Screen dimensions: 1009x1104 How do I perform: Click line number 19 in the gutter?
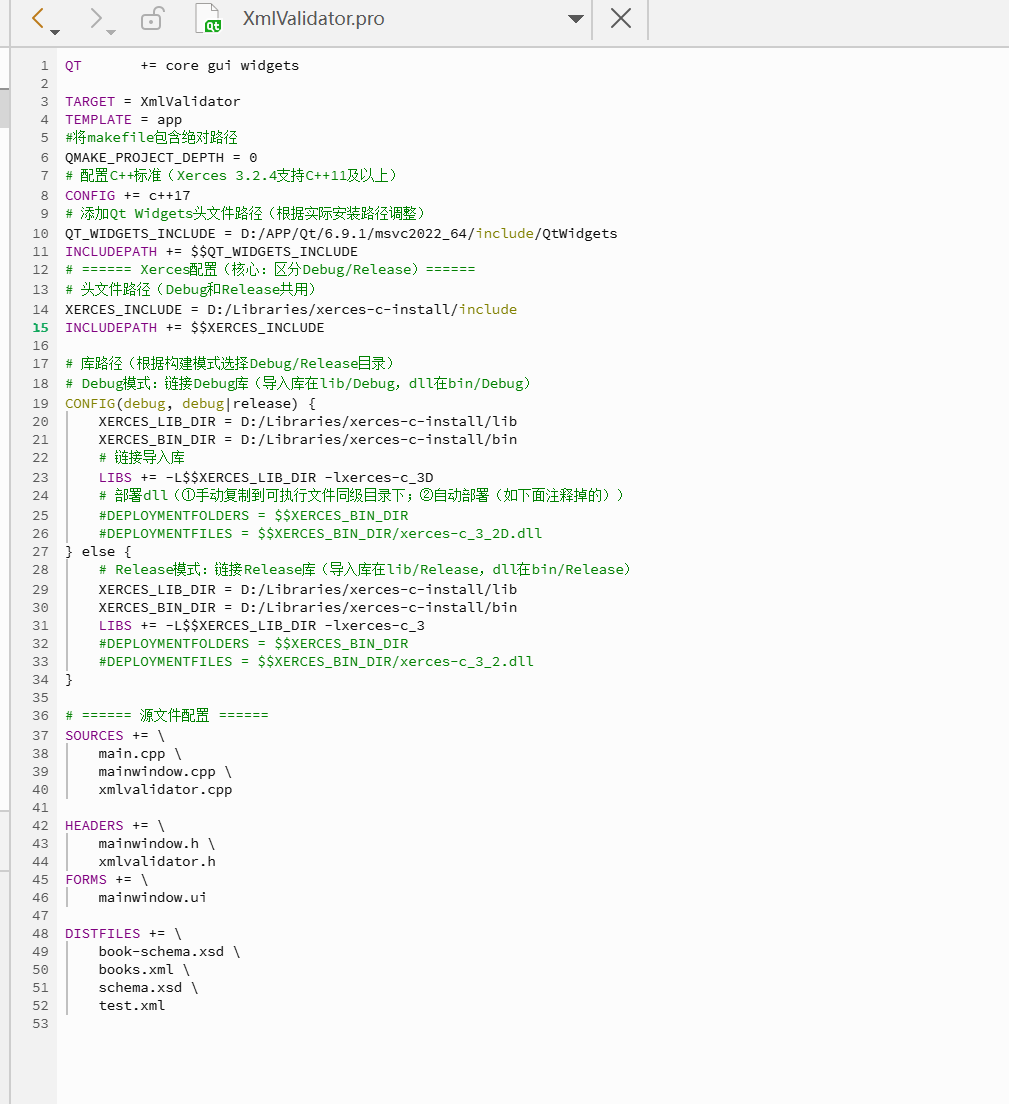[41, 403]
